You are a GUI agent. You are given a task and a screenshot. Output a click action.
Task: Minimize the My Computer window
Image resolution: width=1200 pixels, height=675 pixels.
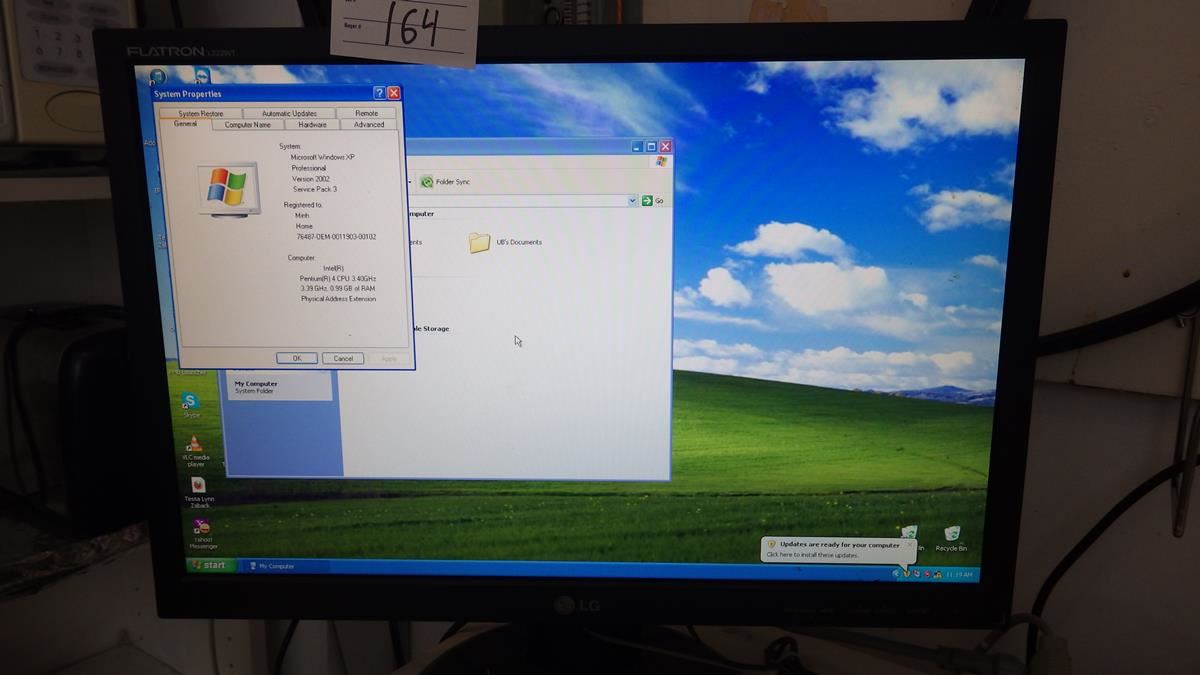coord(638,147)
